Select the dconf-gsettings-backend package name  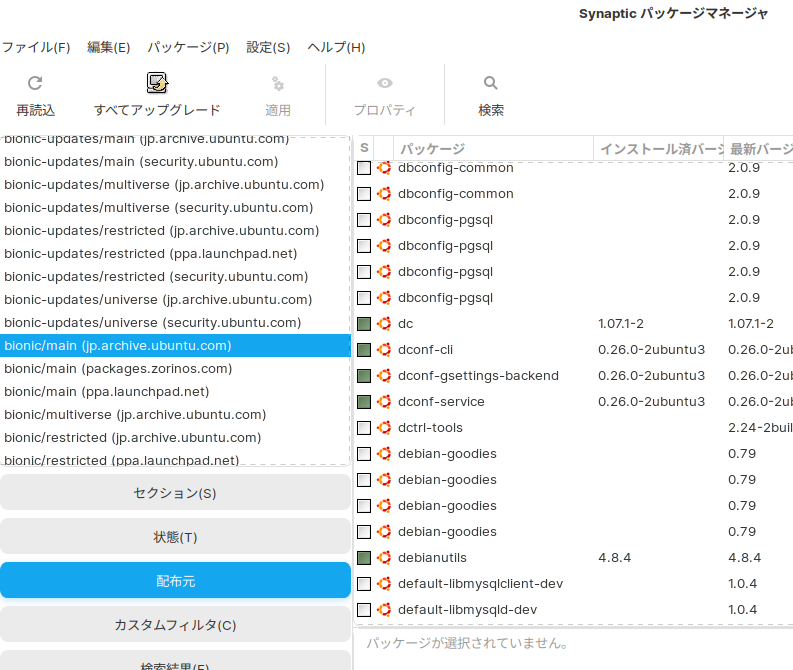coord(478,376)
